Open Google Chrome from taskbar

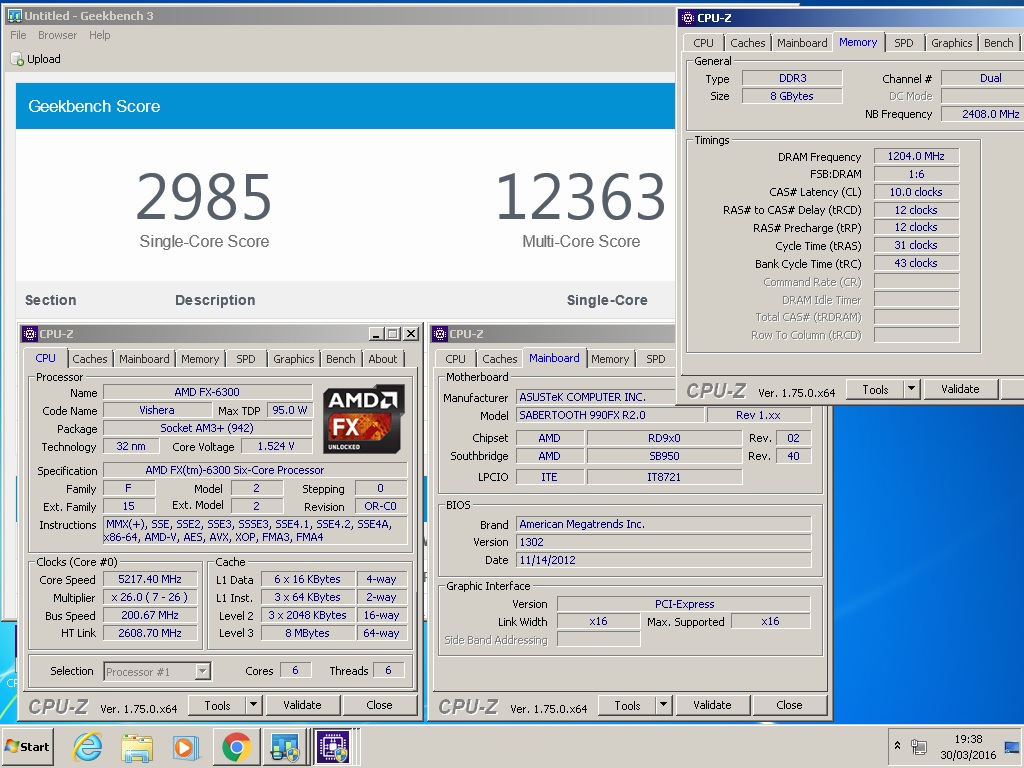[x=236, y=746]
